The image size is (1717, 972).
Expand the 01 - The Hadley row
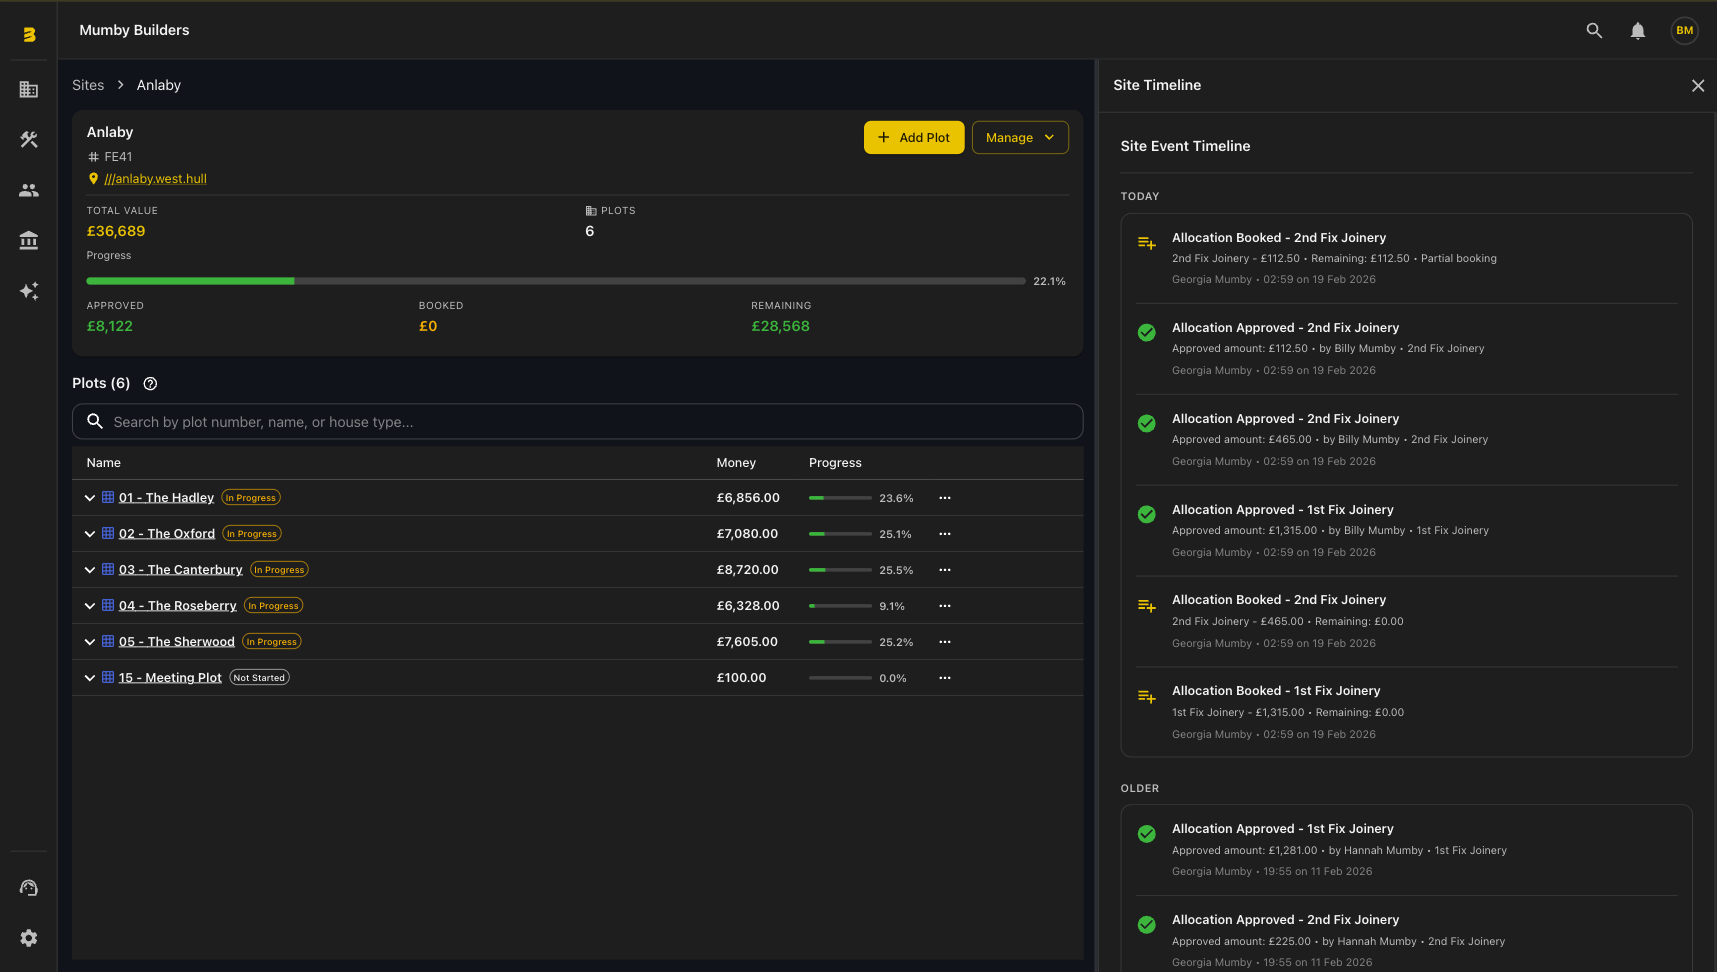(90, 498)
